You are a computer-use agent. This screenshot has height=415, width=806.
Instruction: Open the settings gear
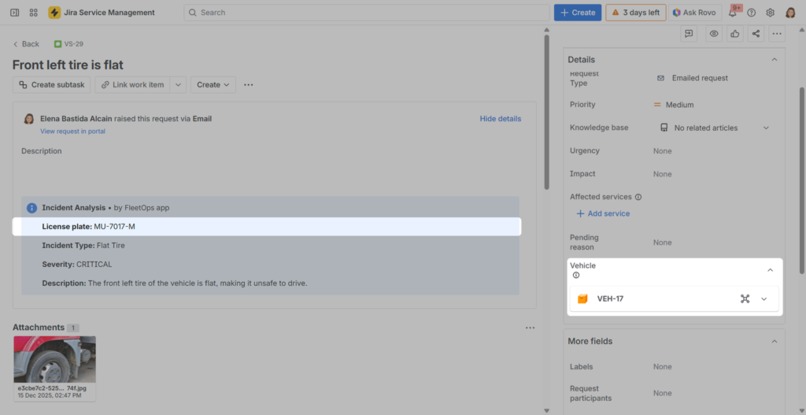click(770, 13)
